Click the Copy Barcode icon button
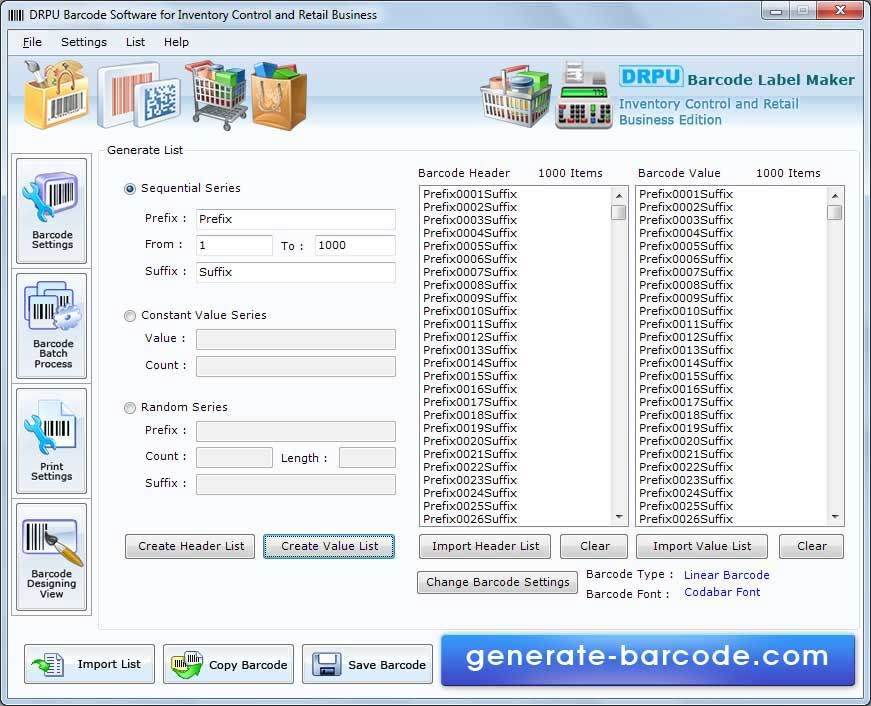Viewport: 871px width, 706px height. click(228, 664)
